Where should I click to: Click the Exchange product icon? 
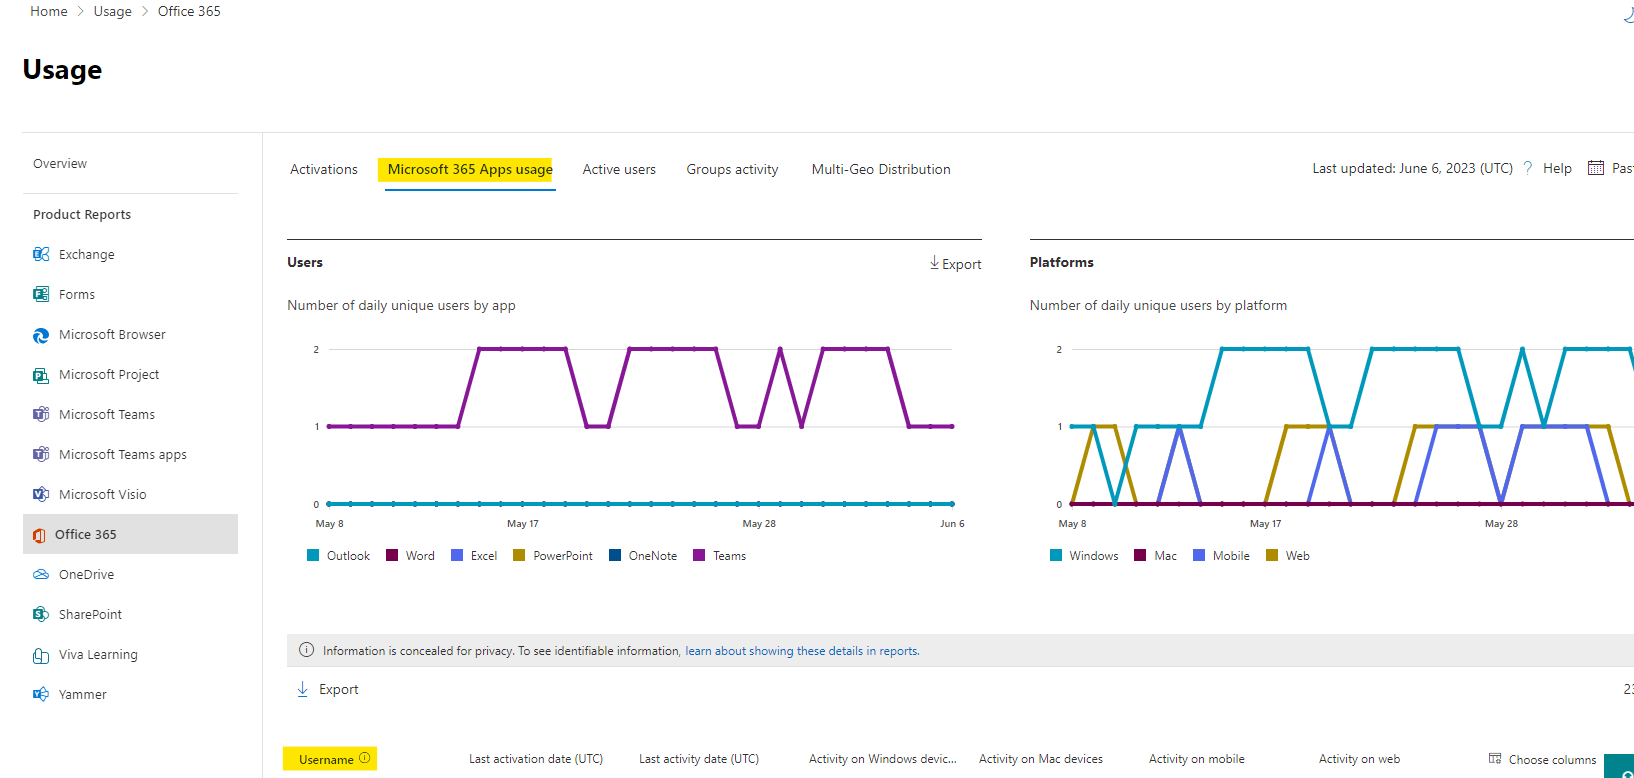(x=41, y=254)
